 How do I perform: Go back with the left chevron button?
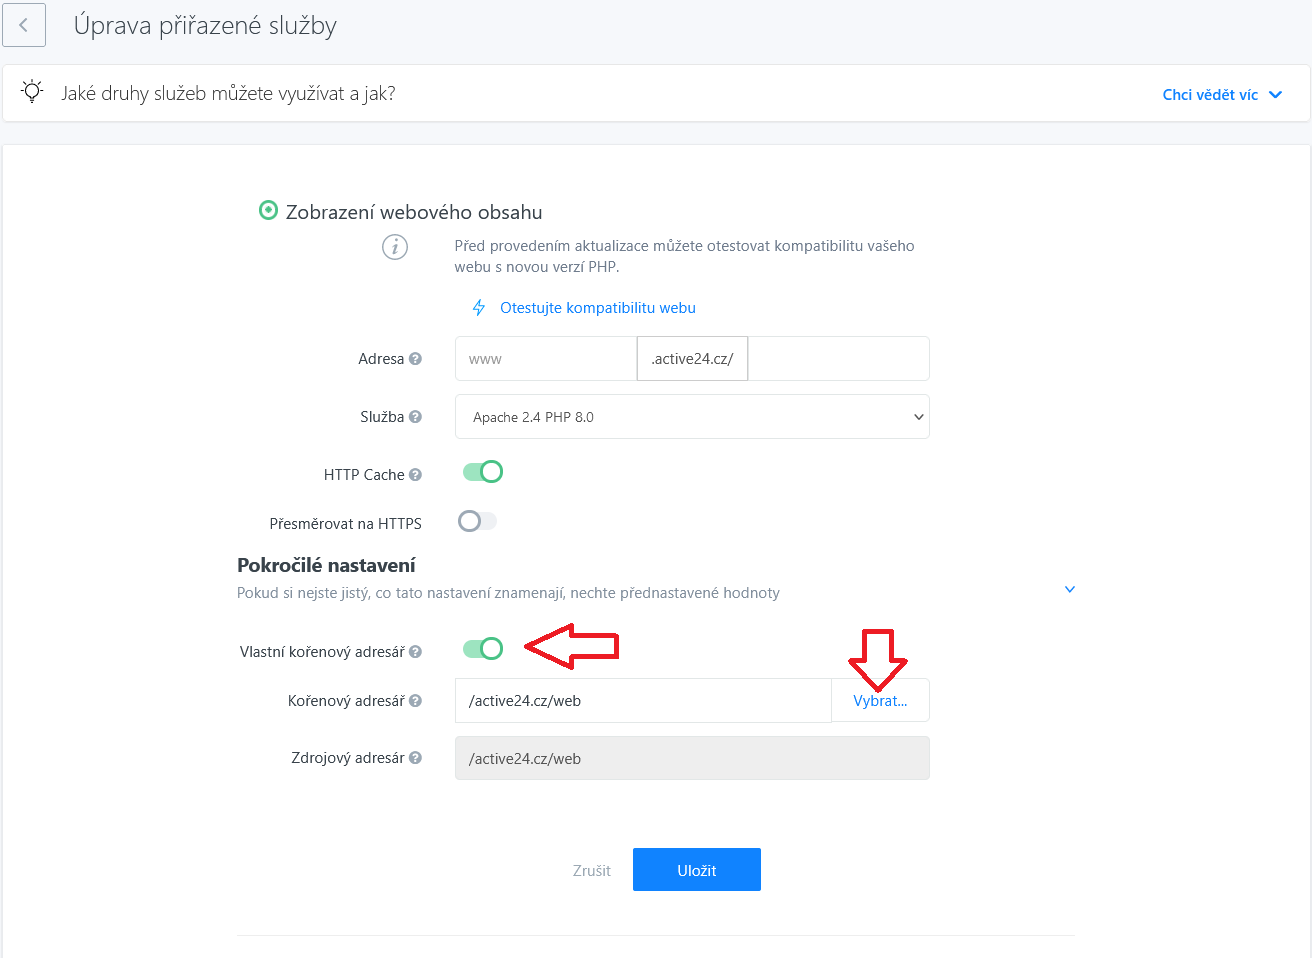click(24, 25)
